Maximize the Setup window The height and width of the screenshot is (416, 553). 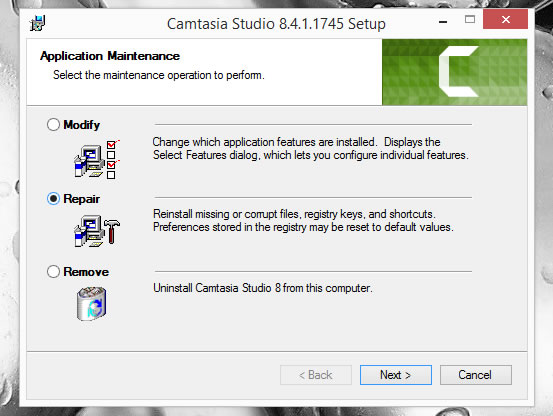[470, 20]
